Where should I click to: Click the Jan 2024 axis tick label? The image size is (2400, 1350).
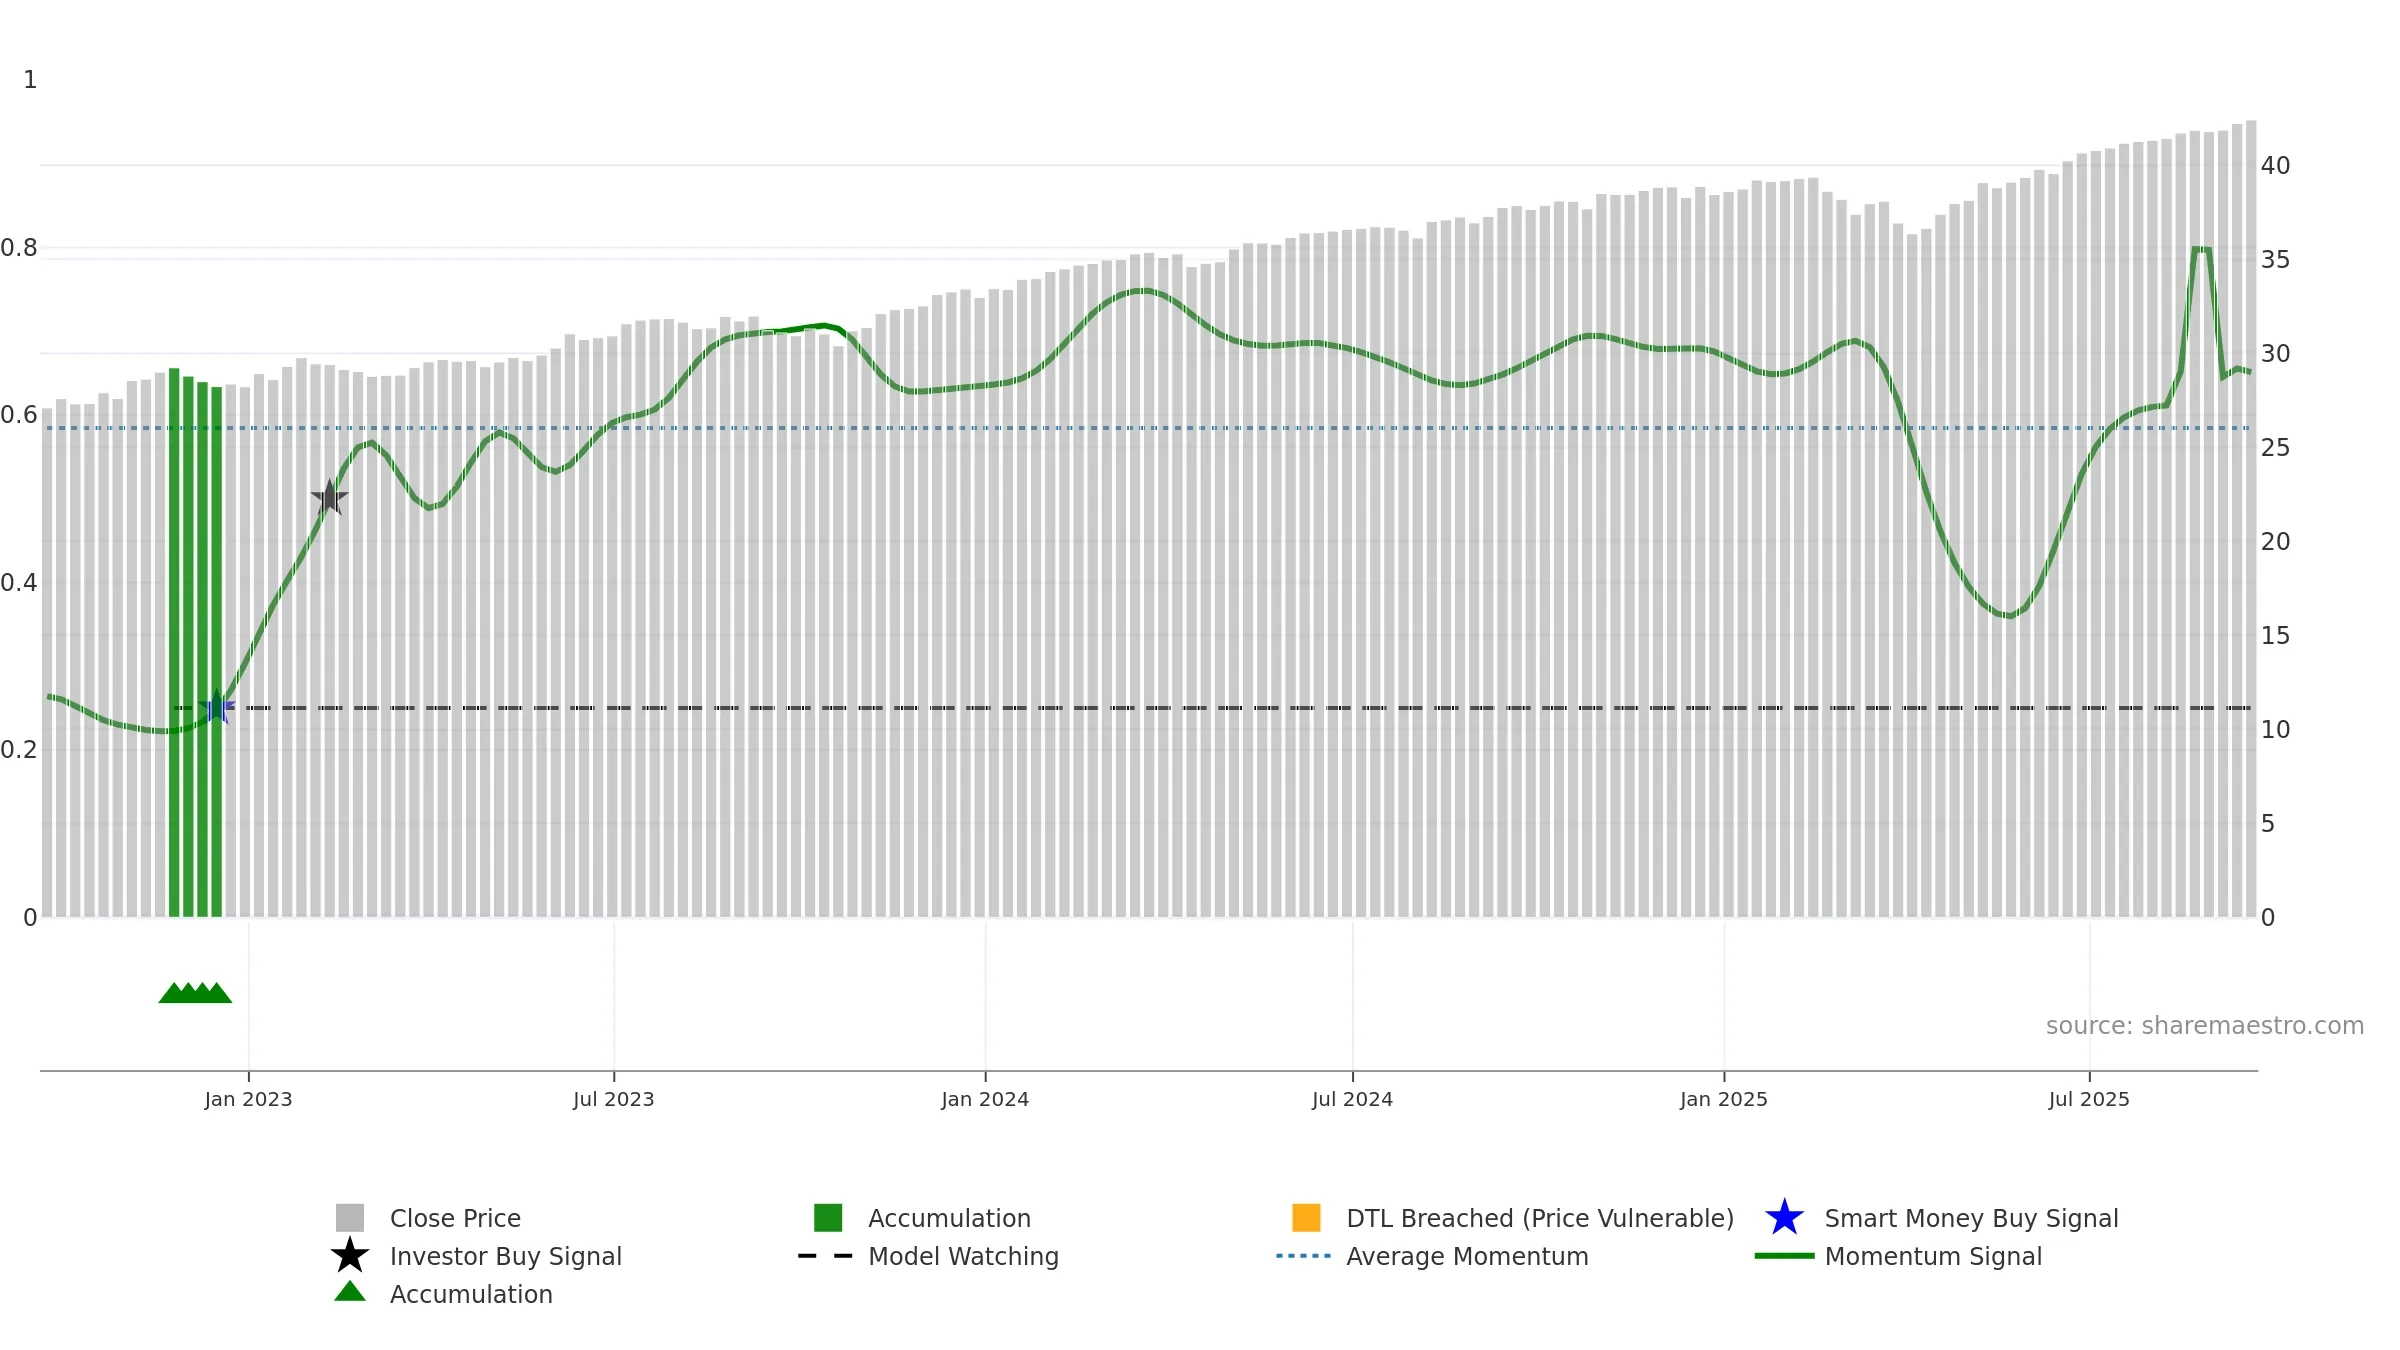pyautogui.click(x=985, y=1099)
